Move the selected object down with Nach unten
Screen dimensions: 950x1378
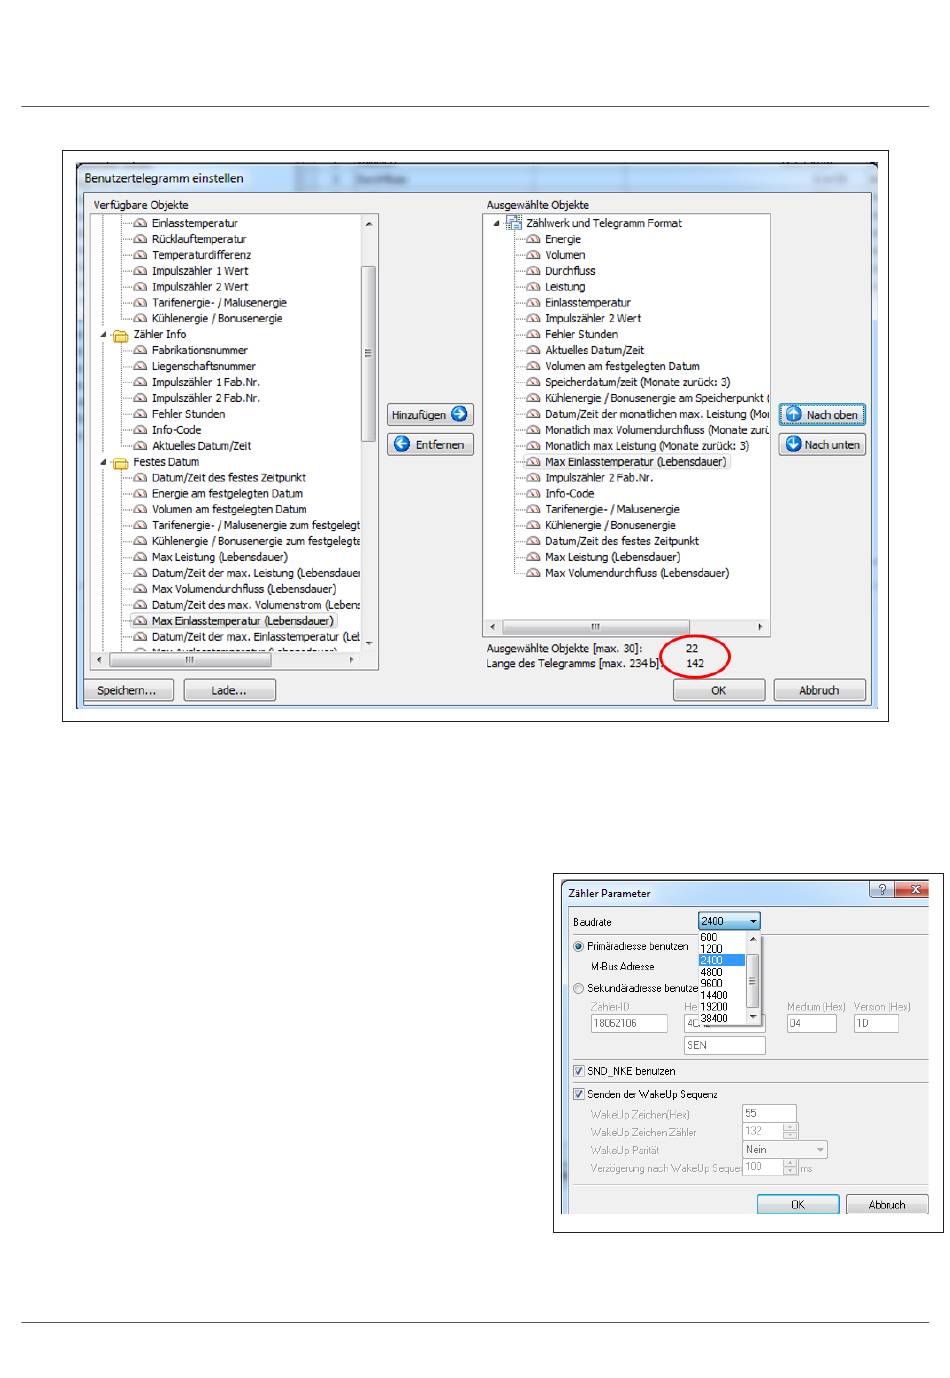click(821, 444)
